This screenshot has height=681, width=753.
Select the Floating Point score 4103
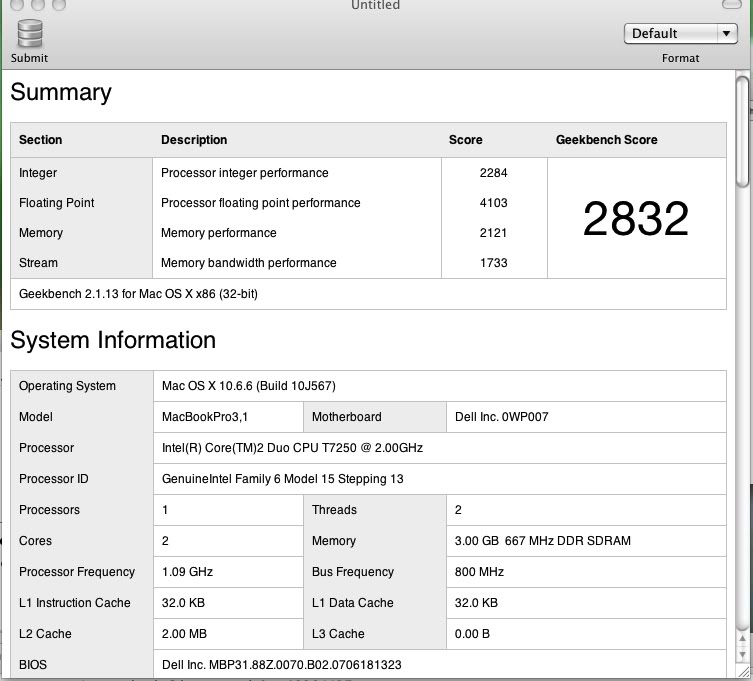pyautogui.click(x=493, y=203)
